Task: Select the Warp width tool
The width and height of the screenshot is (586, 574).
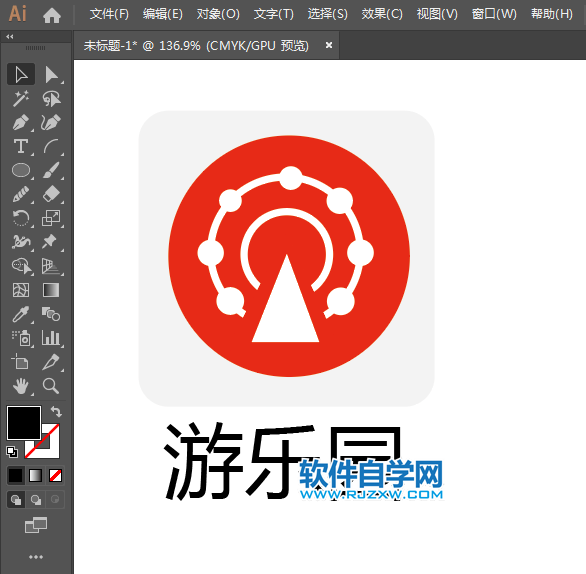Action: pos(21,242)
